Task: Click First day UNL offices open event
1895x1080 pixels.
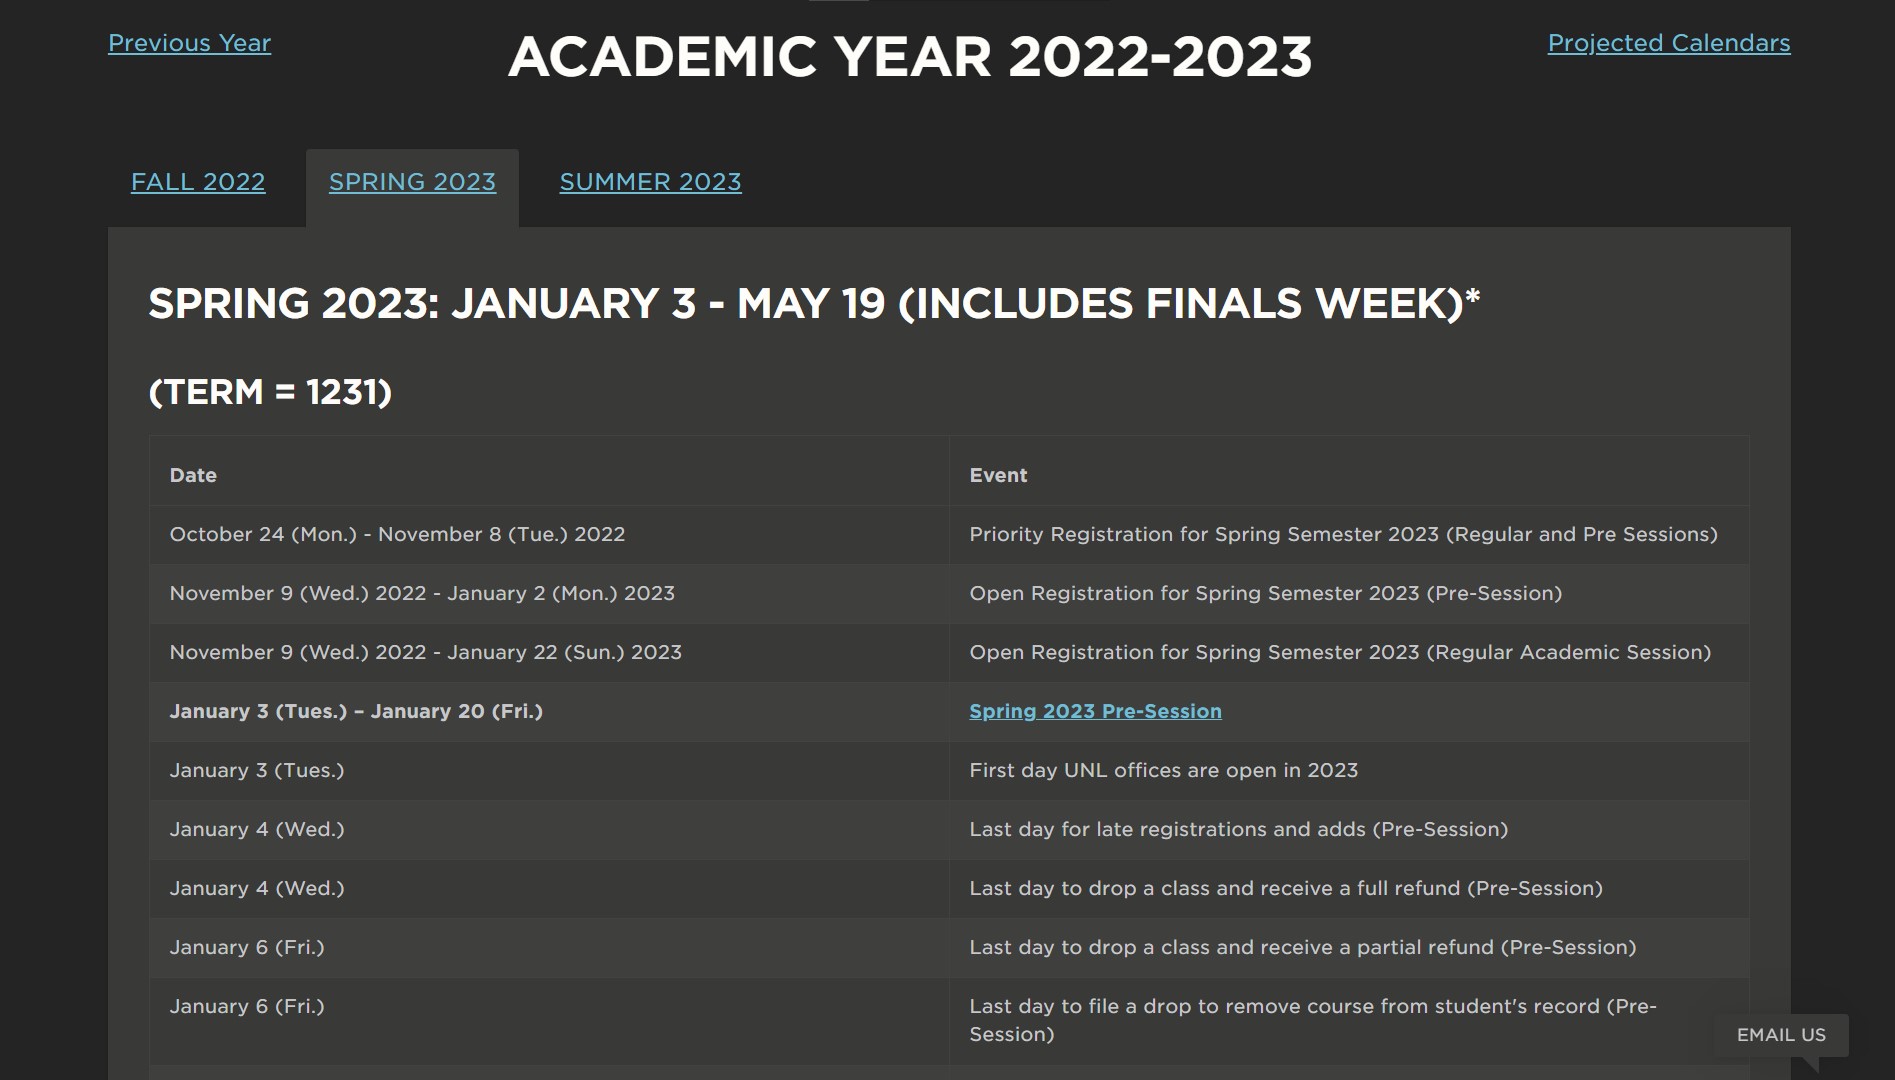Action: pyautogui.click(x=1162, y=770)
